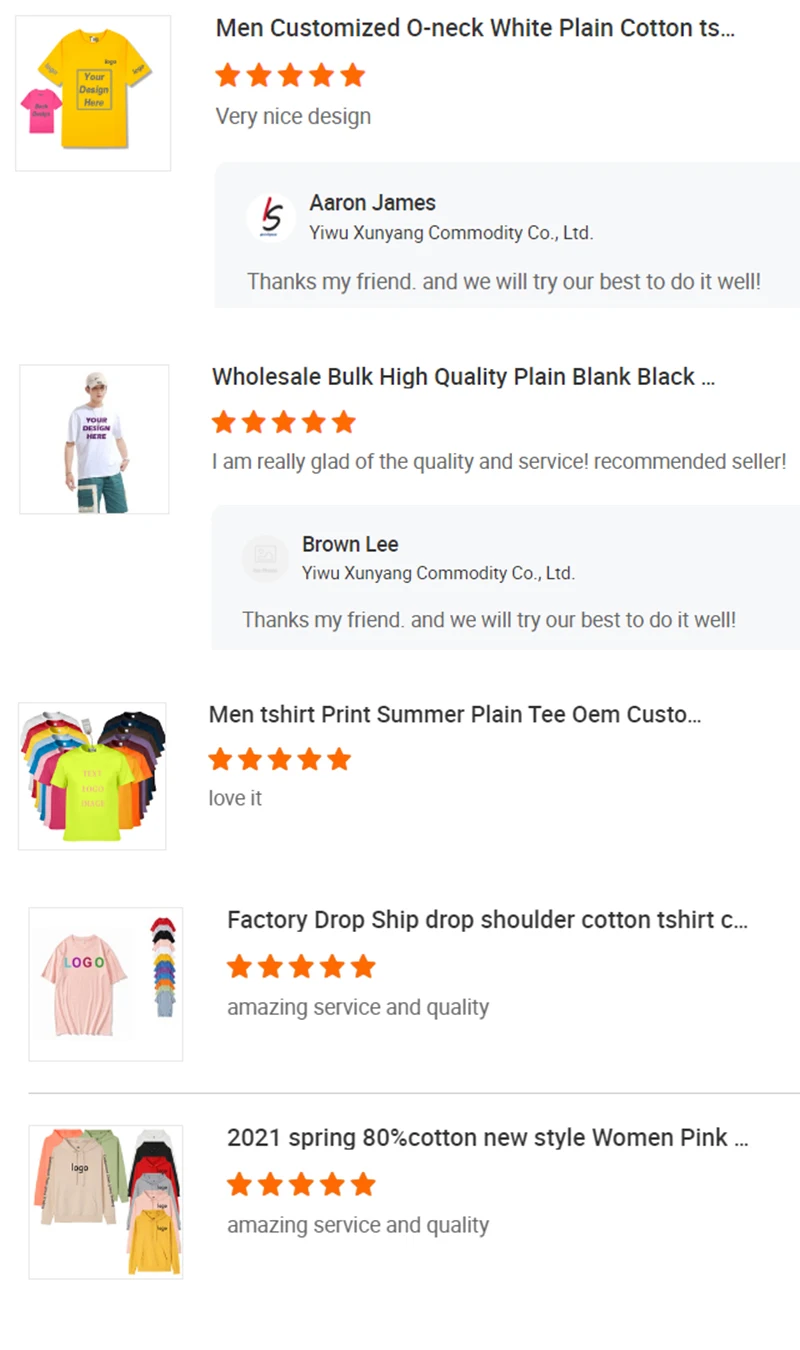
Task: Click Yiwu Xunyang Commodity under Aaron James
Action: point(451,233)
